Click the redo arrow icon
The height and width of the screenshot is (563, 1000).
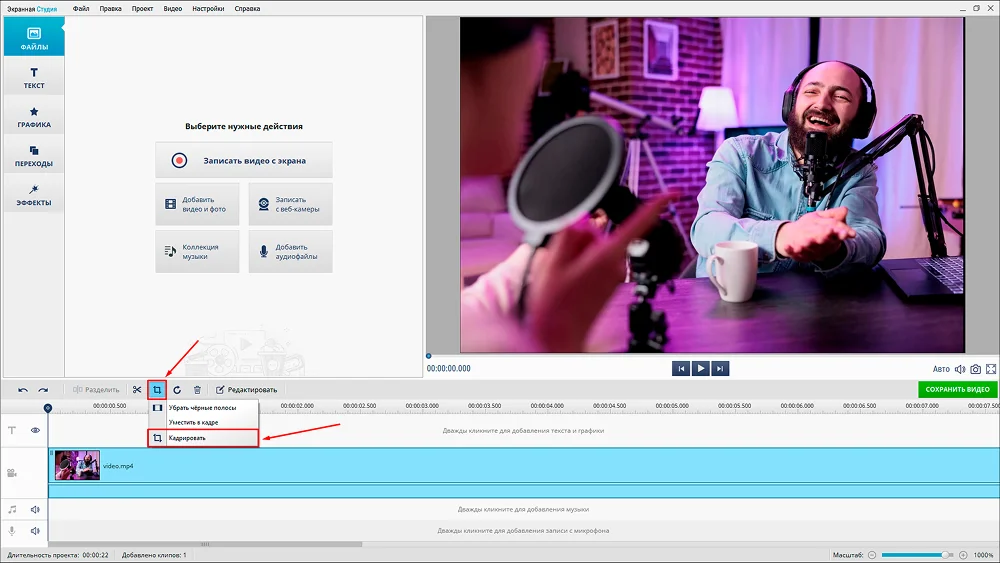[x=43, y=390]
